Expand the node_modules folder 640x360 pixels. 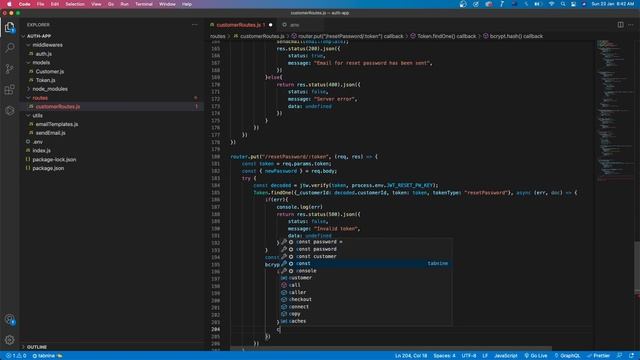click(50, 89)
